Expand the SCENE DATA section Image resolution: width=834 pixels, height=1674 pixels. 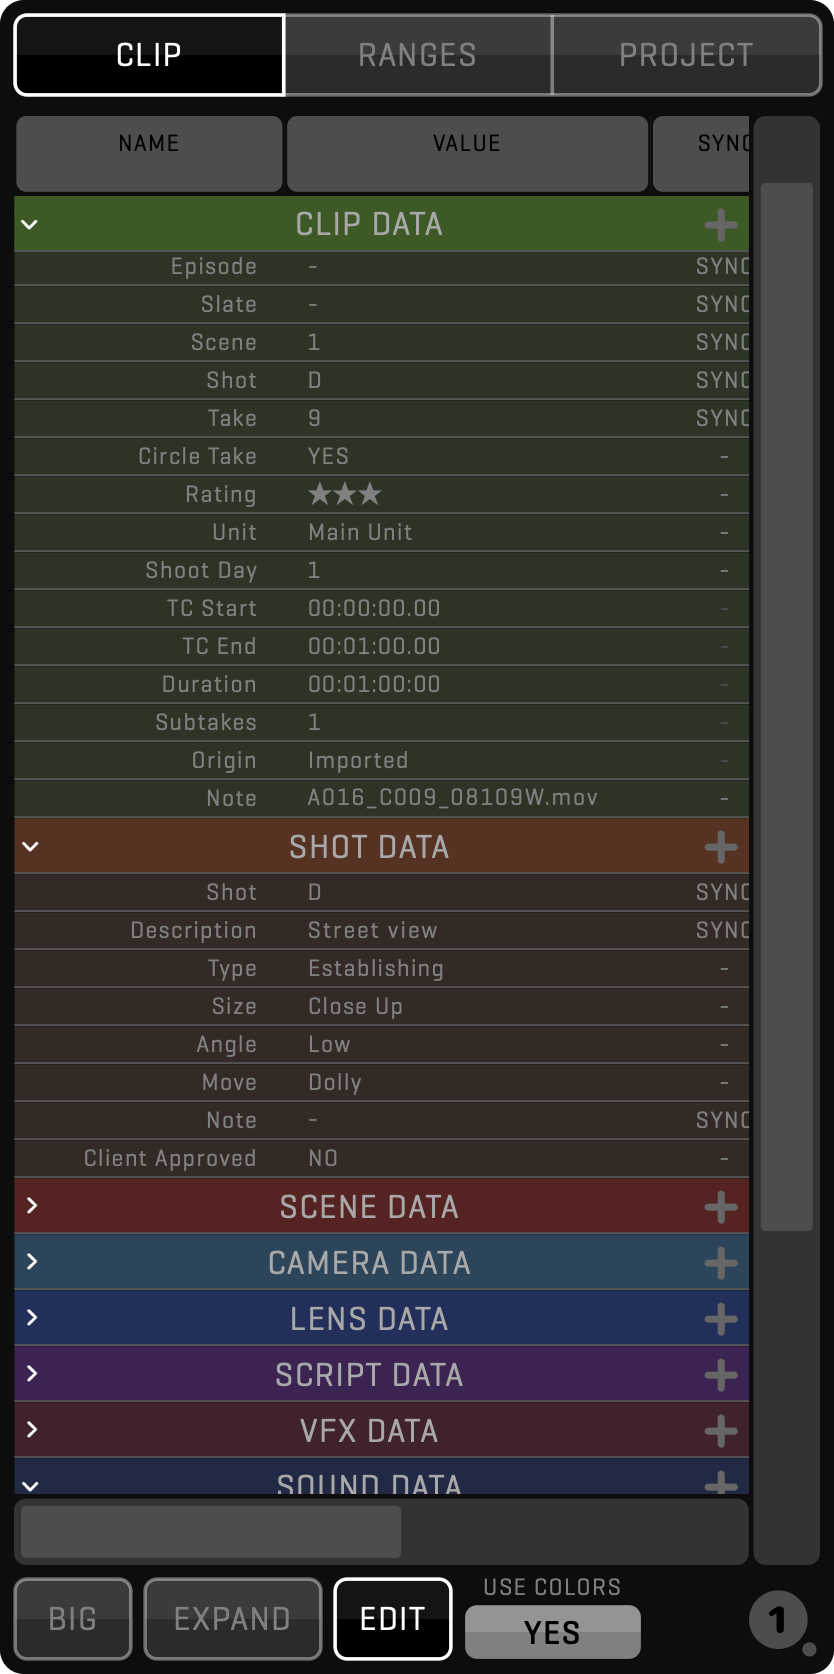click(x=32, y=1206)
